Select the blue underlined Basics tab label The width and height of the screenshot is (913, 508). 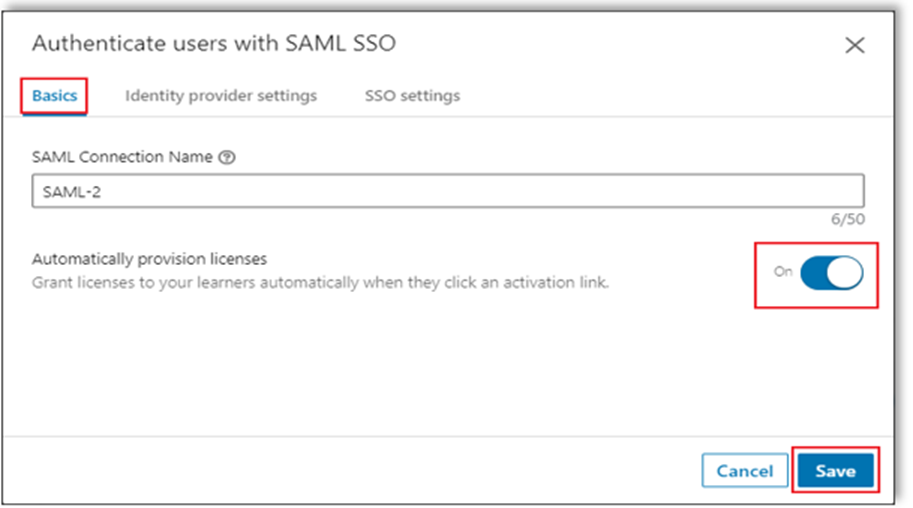click(54, 96)
